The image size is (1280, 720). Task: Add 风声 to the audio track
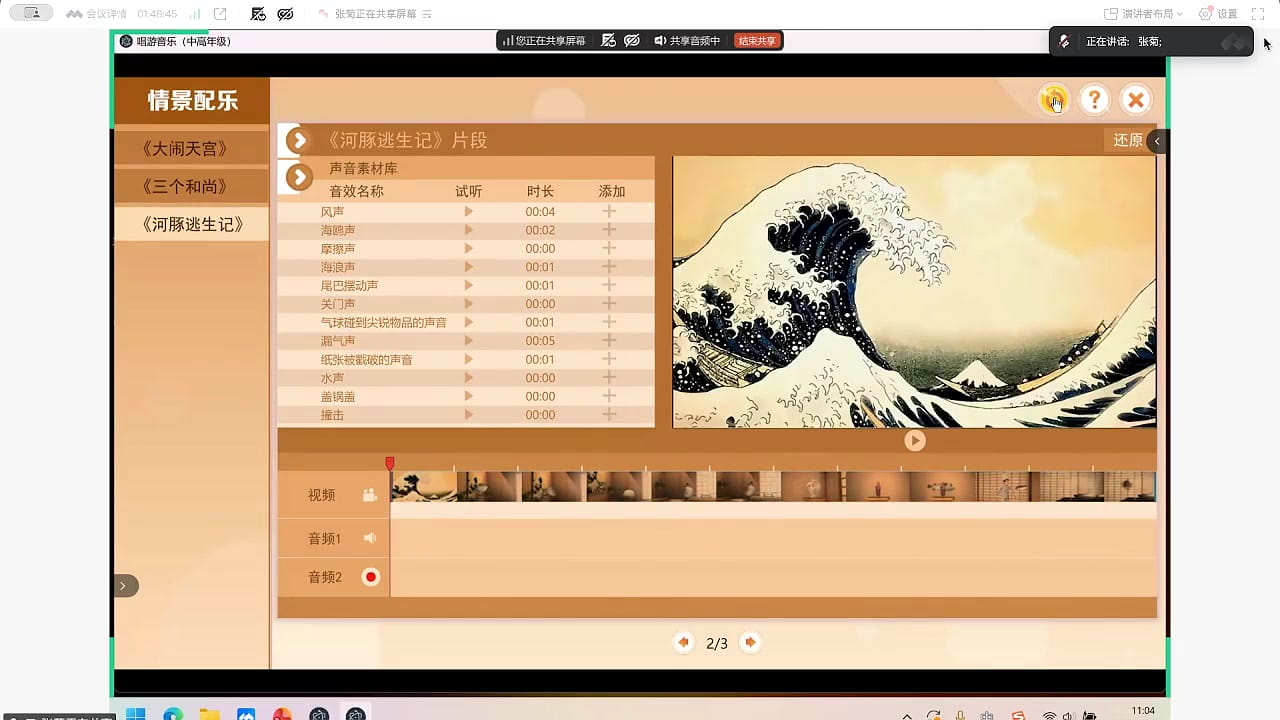609,211
